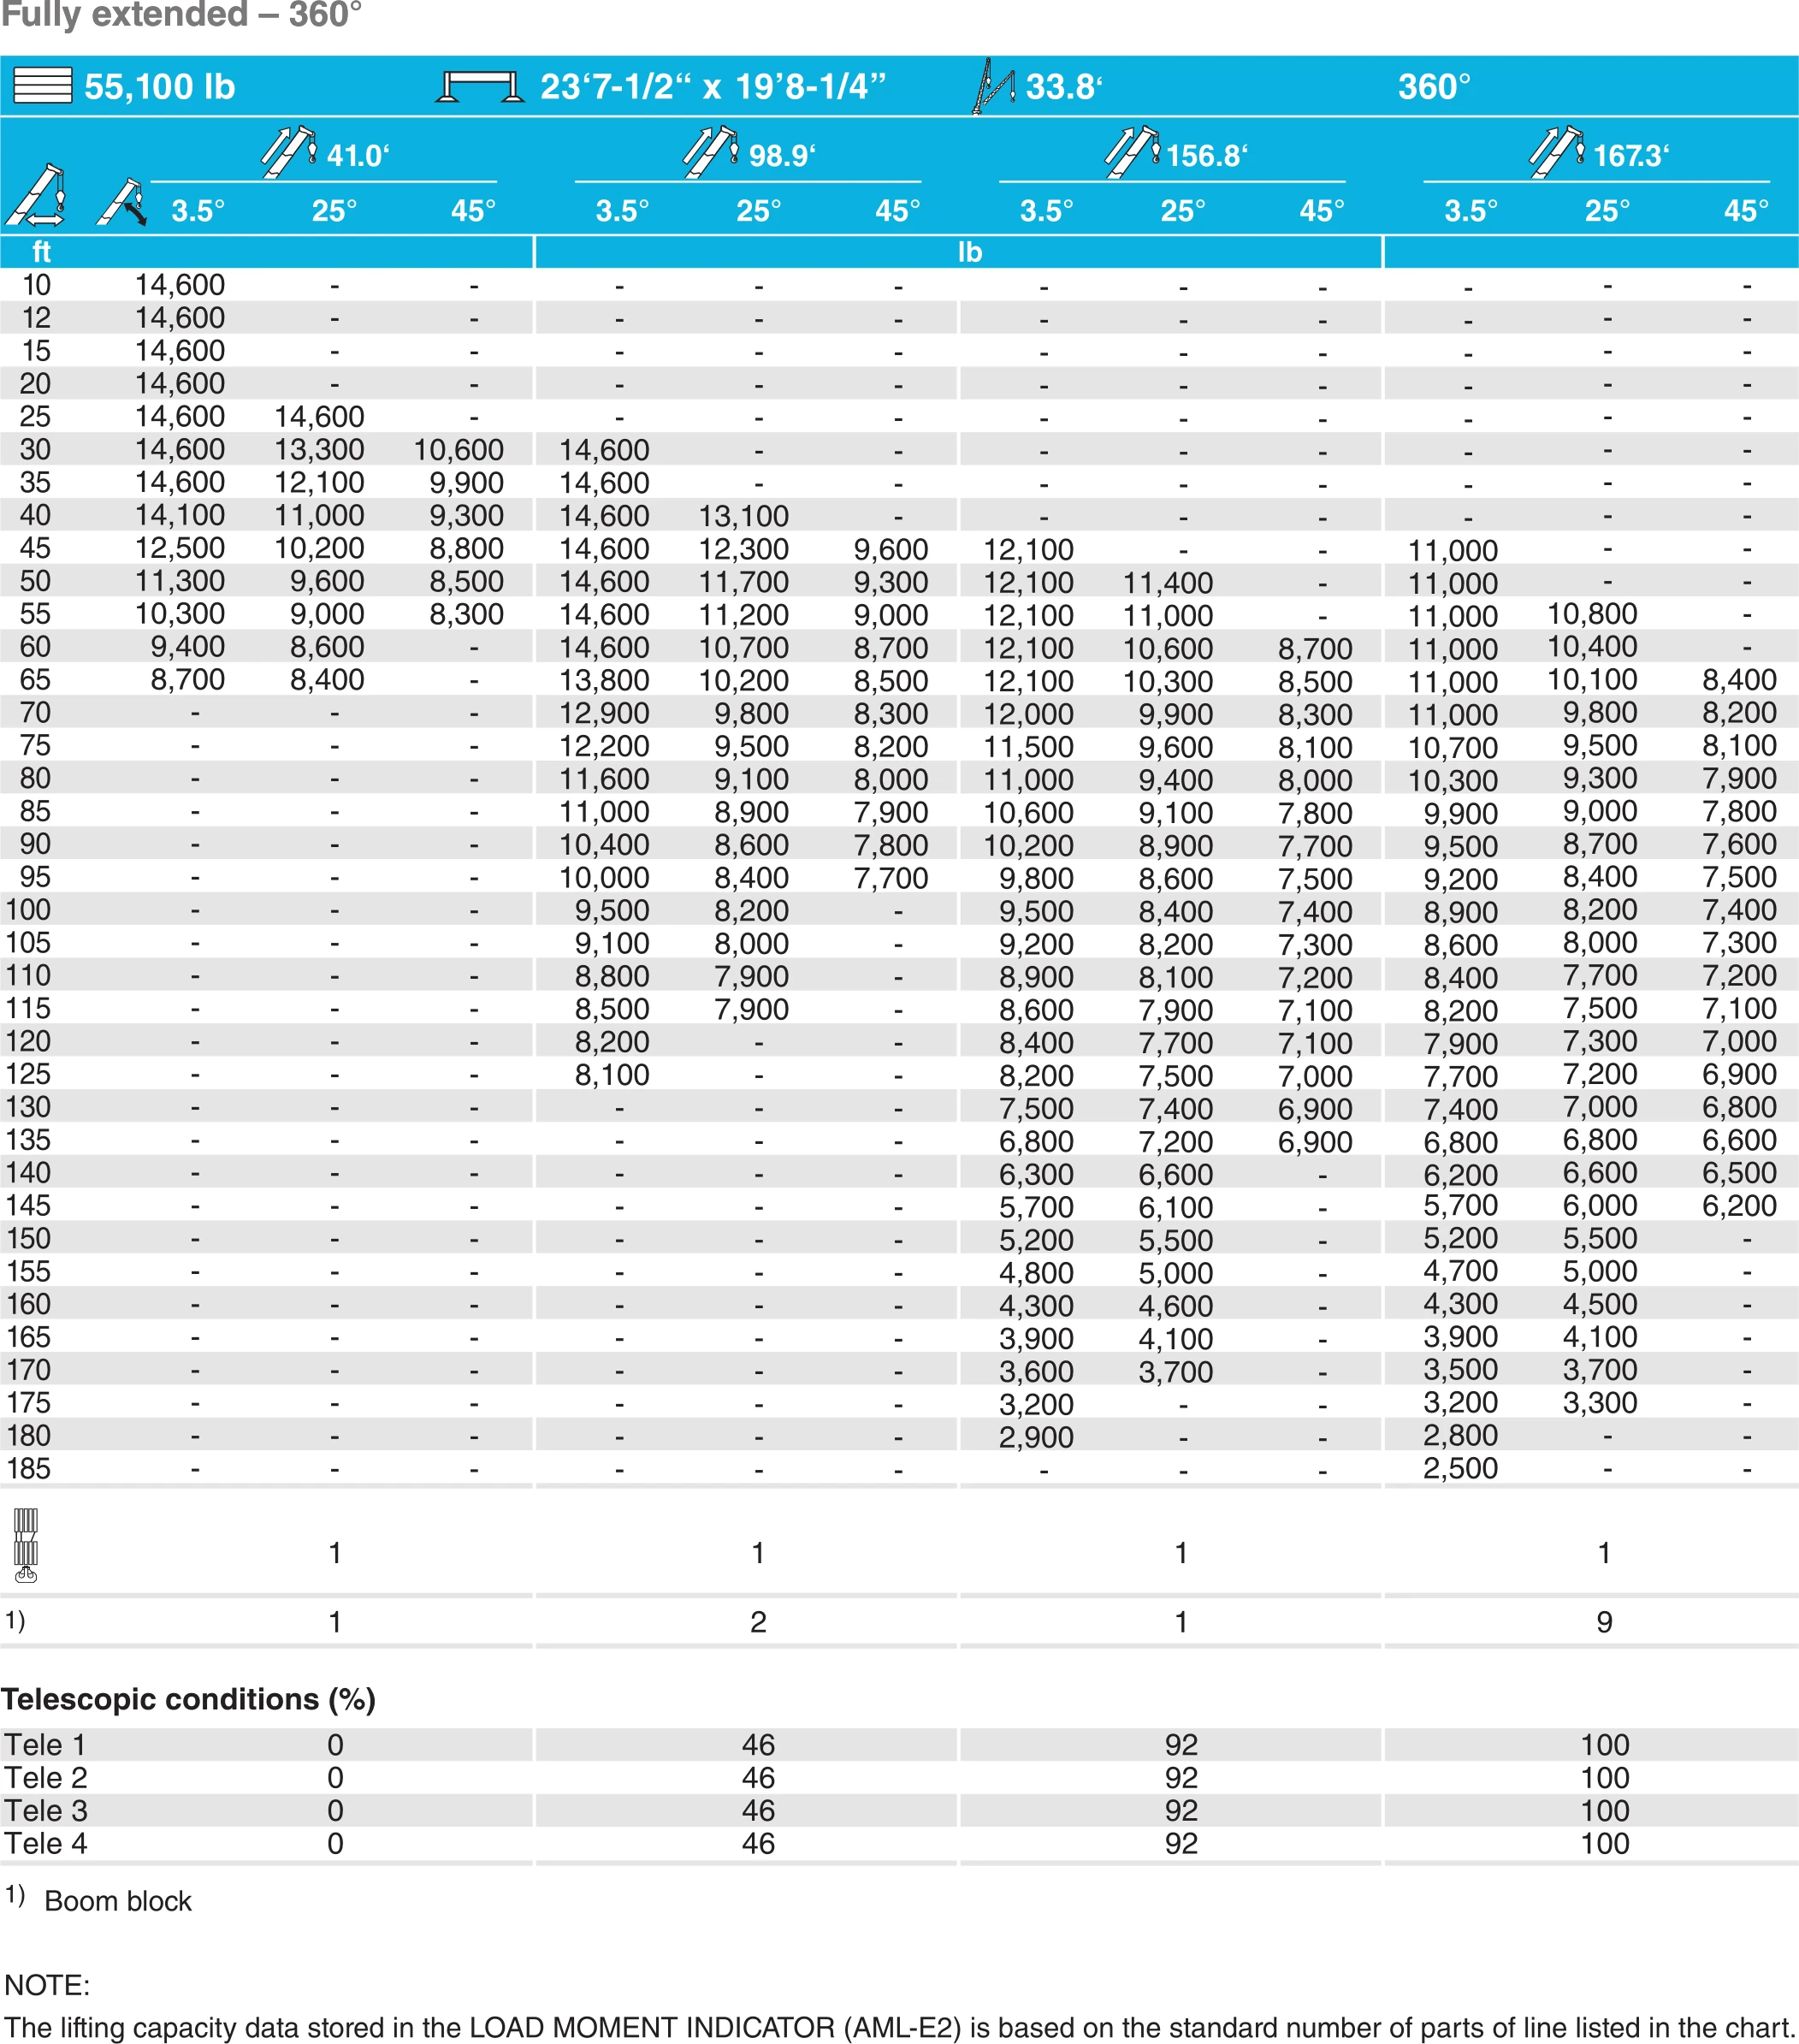Click the counterweight icon beside 55,100 lb
Screen dimensions: 1799x2044
42,85
